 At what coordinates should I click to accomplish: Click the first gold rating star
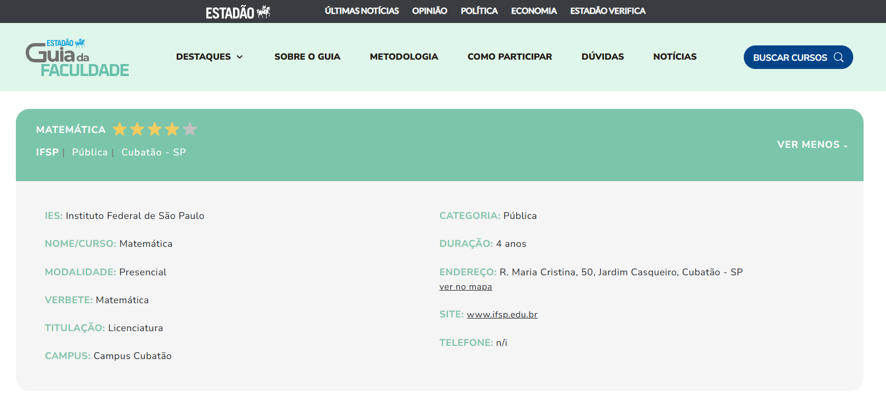point(119,129)
